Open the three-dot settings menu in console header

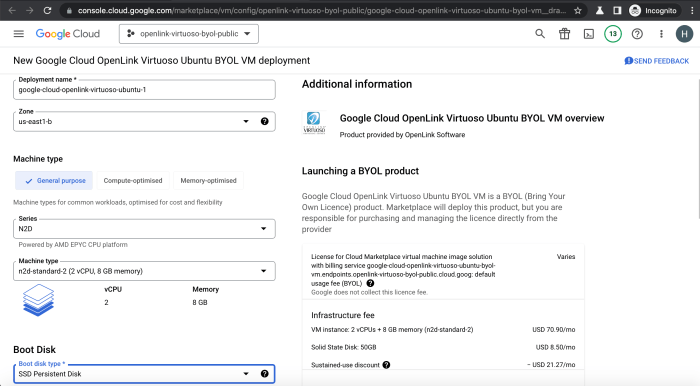point(661,34)
